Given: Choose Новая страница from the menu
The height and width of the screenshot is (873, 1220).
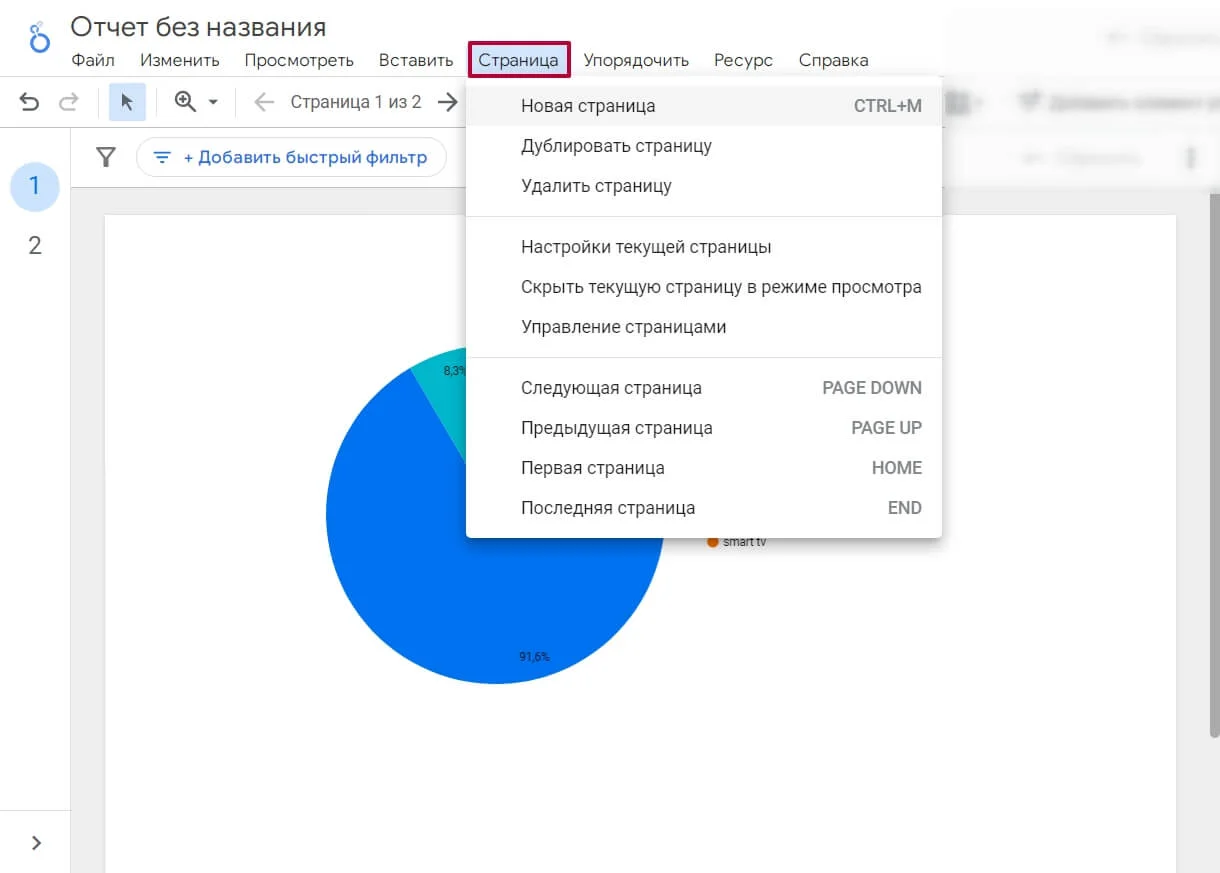Looking at the screenshot, I should tap(704, 106).
